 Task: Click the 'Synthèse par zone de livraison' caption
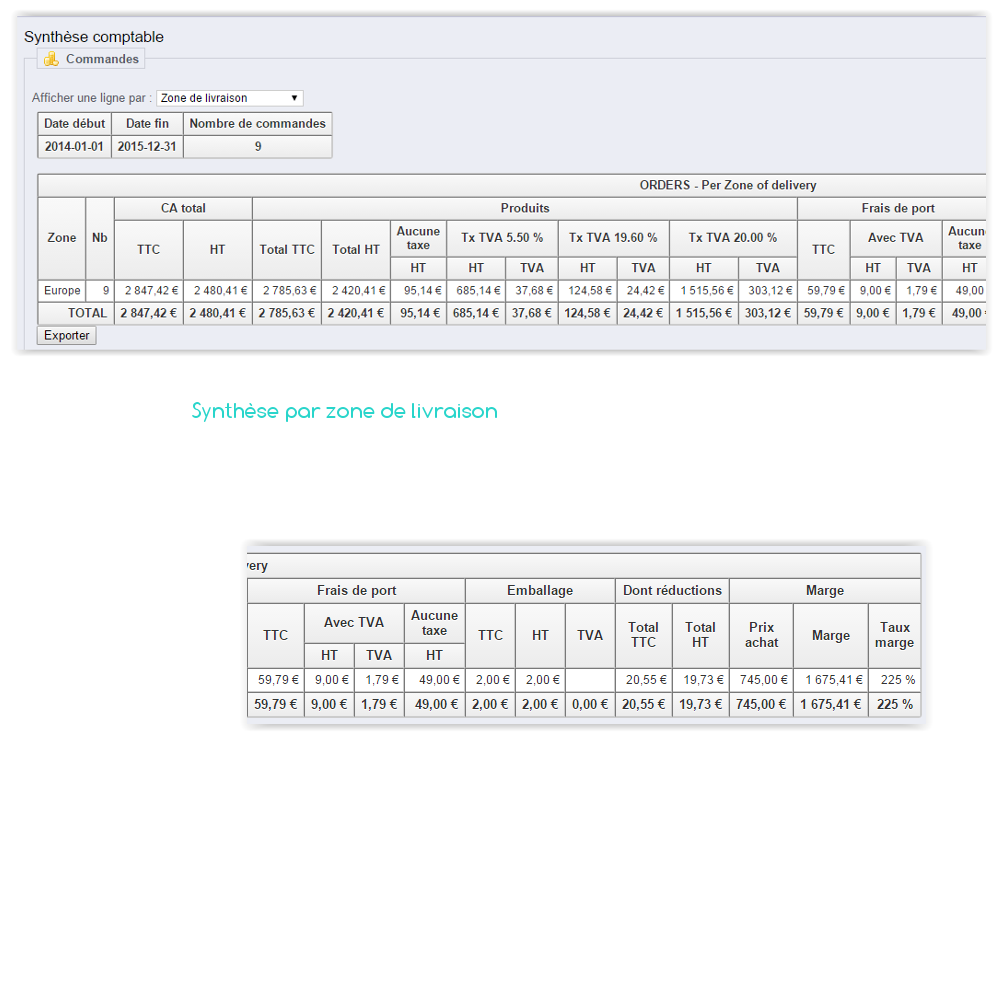(344, 411)
